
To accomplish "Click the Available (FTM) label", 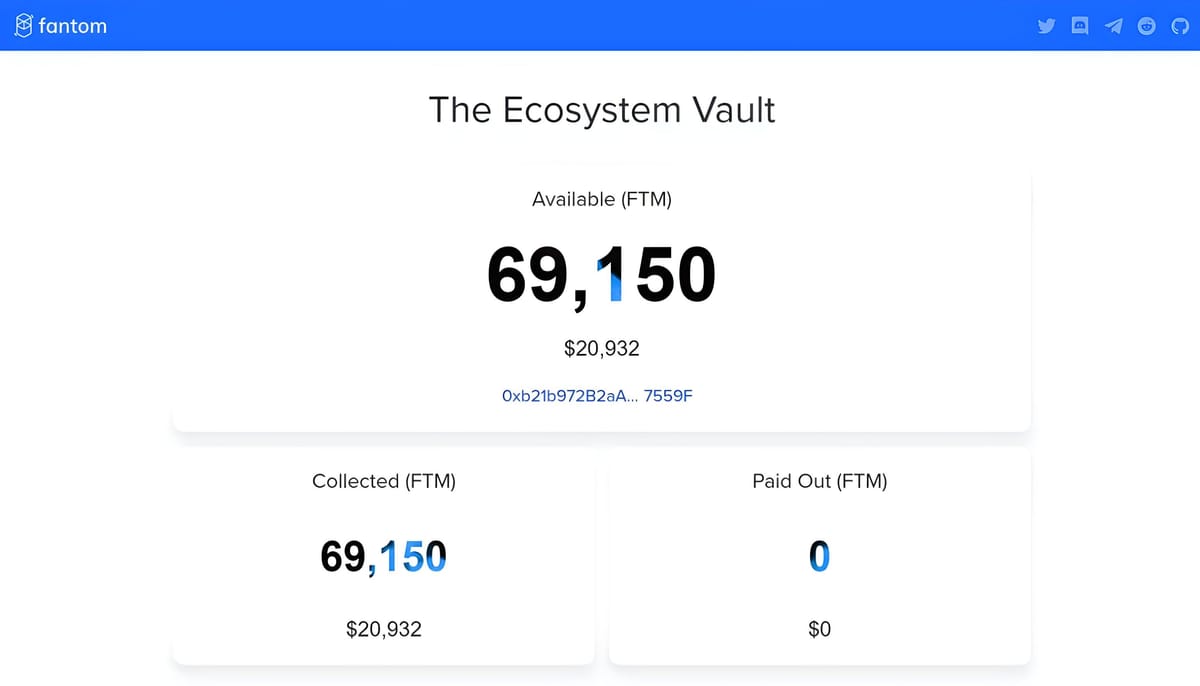I will click(x=601, y=199).
